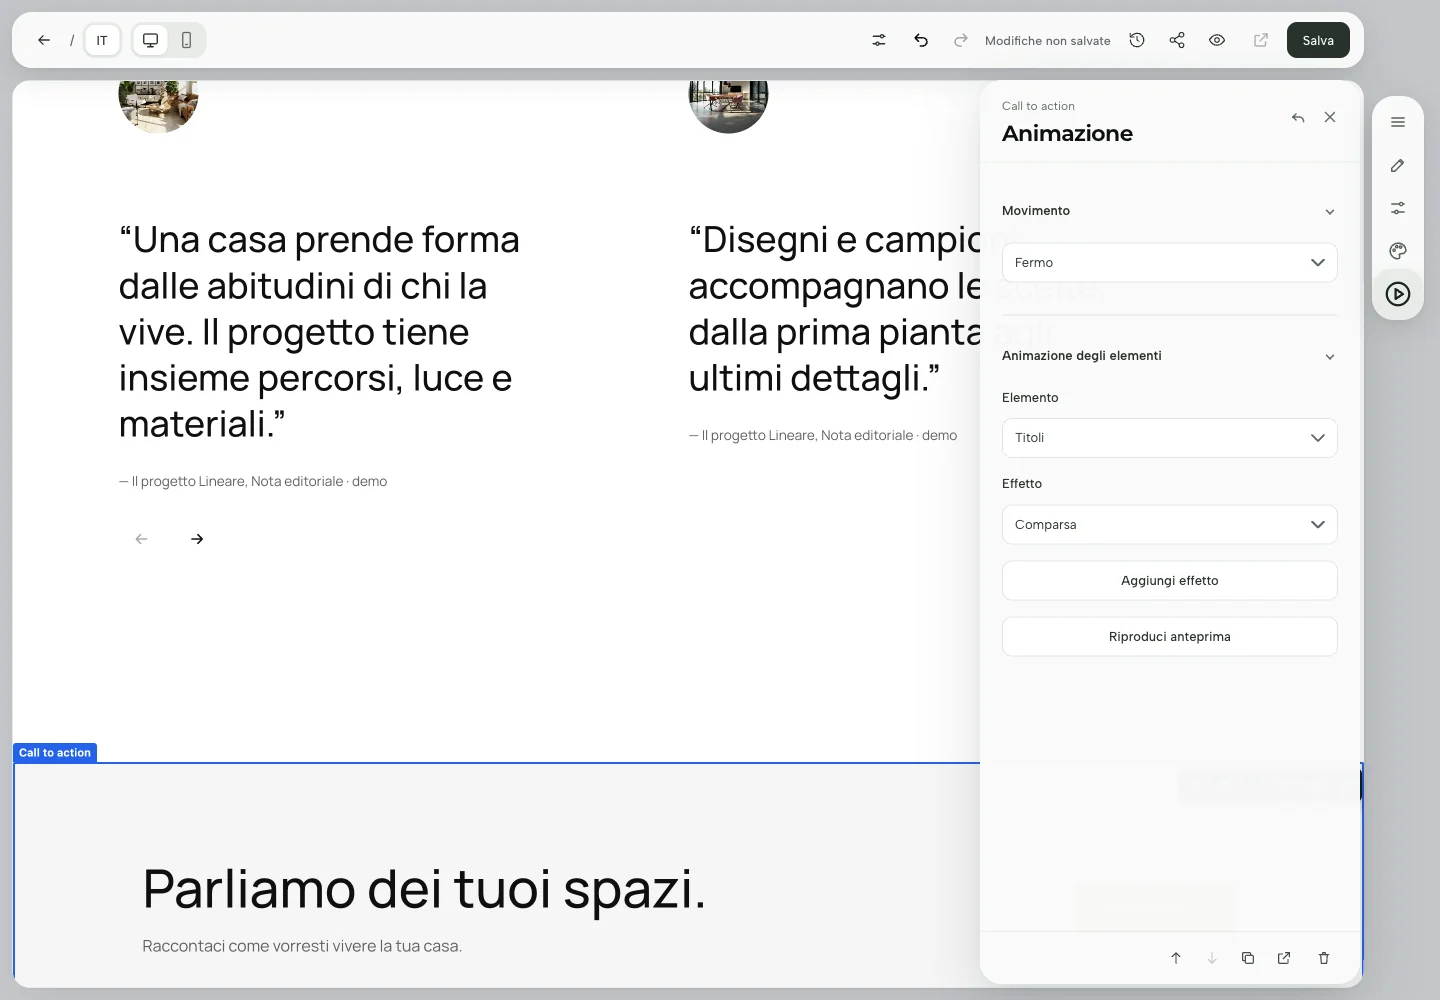Undo the last change
1440x1000 pixels.
921,40
